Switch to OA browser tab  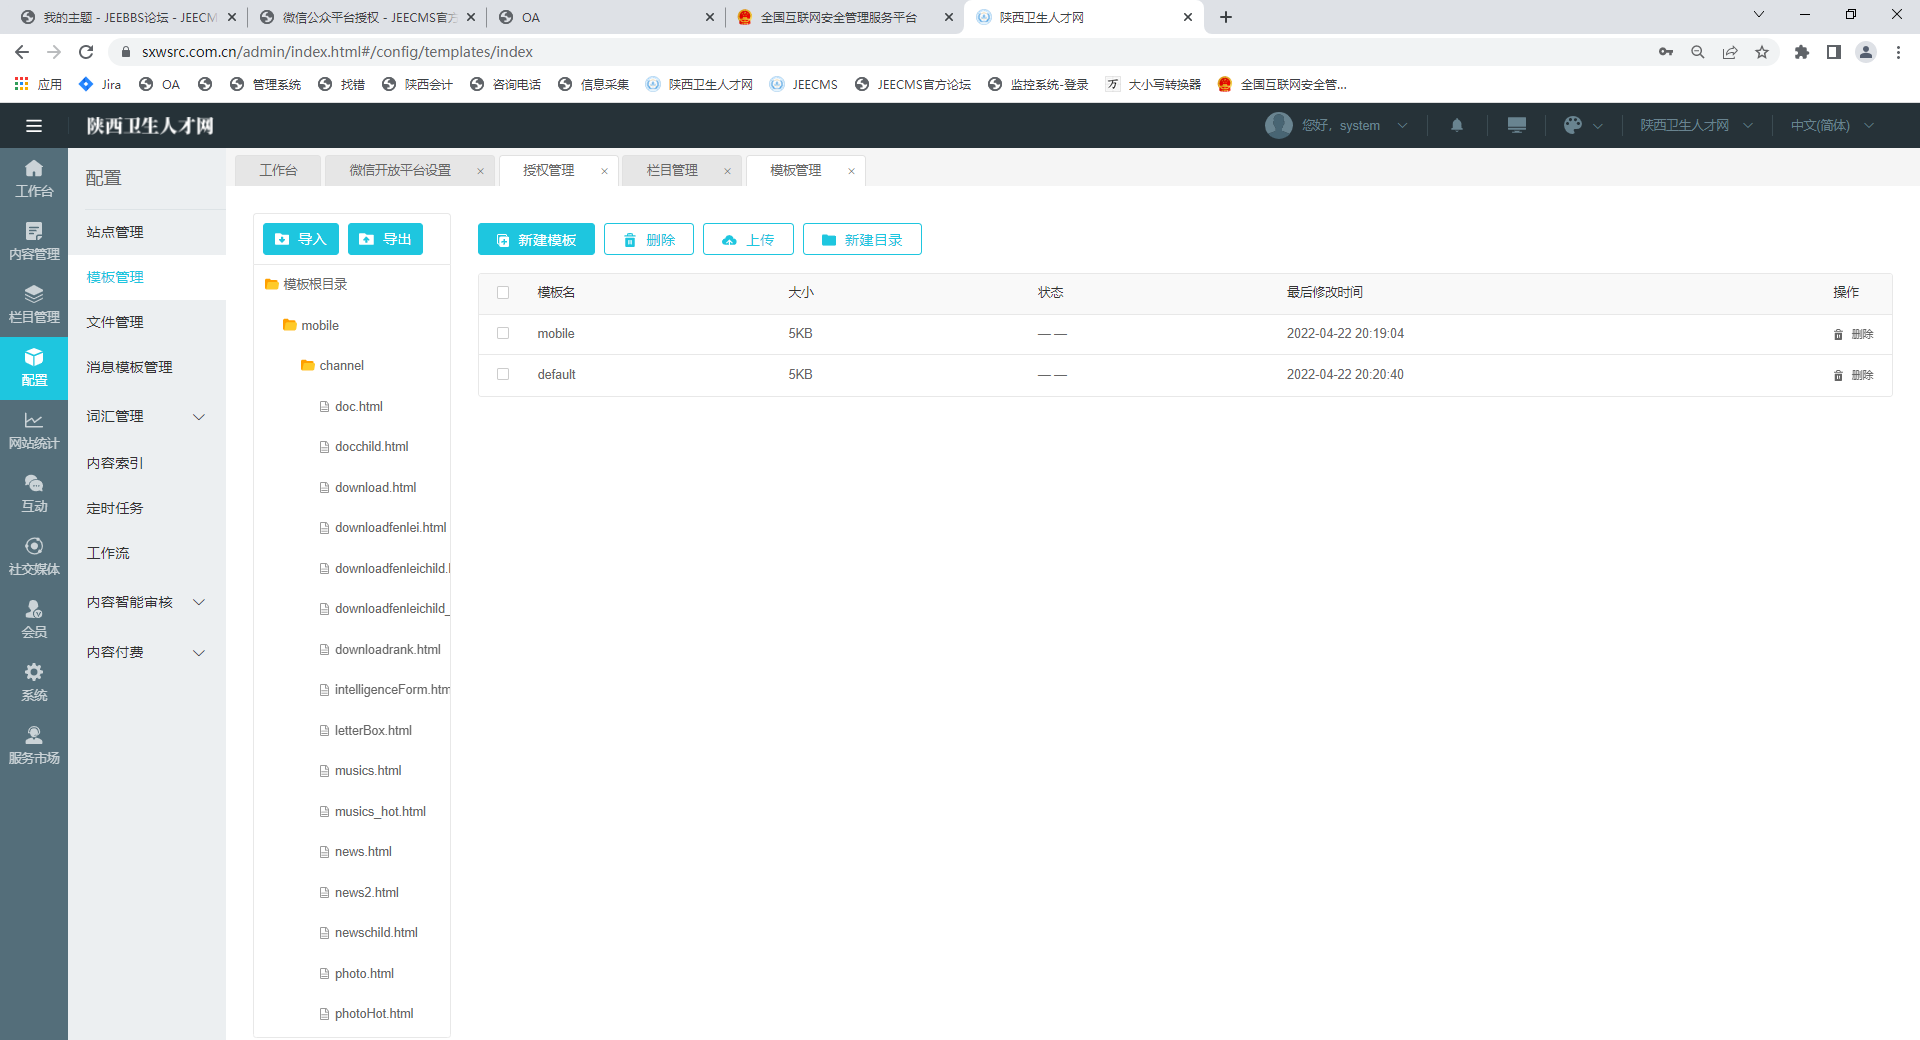(x=606, y=17)
